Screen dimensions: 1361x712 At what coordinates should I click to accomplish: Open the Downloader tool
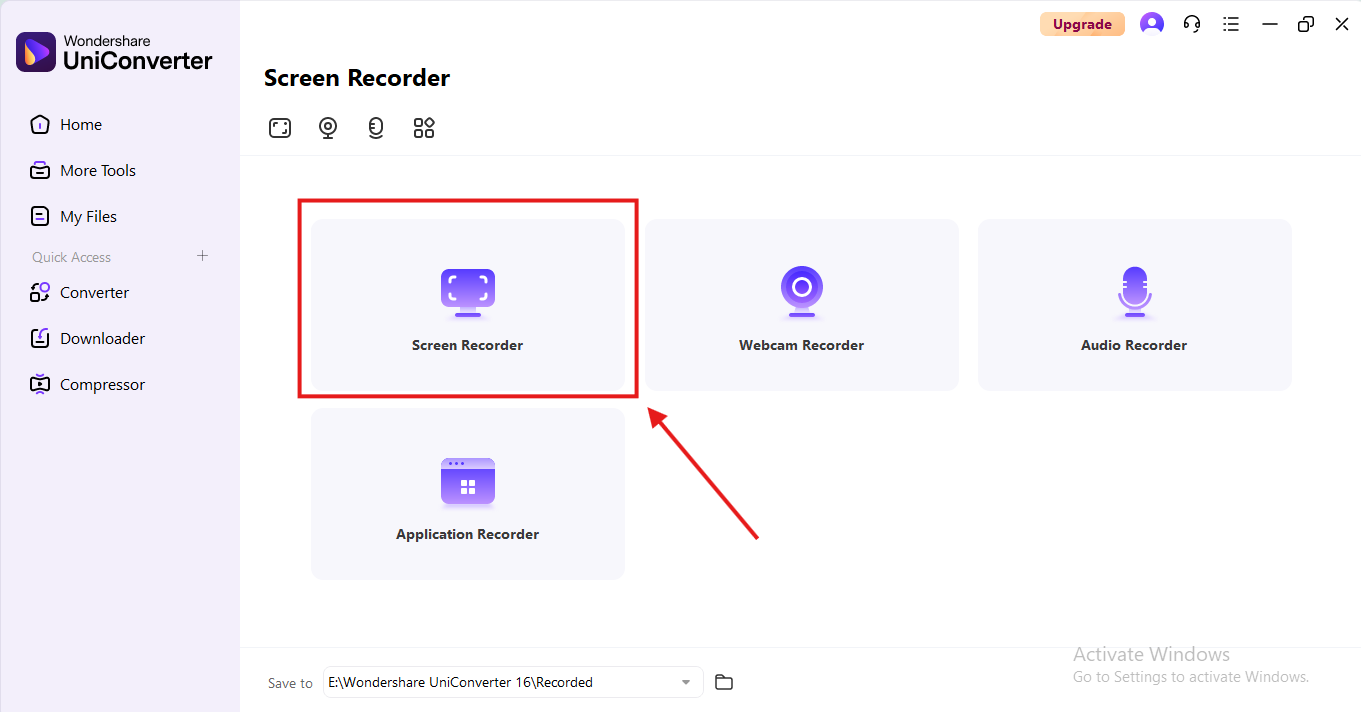click(x=88, y=339)
